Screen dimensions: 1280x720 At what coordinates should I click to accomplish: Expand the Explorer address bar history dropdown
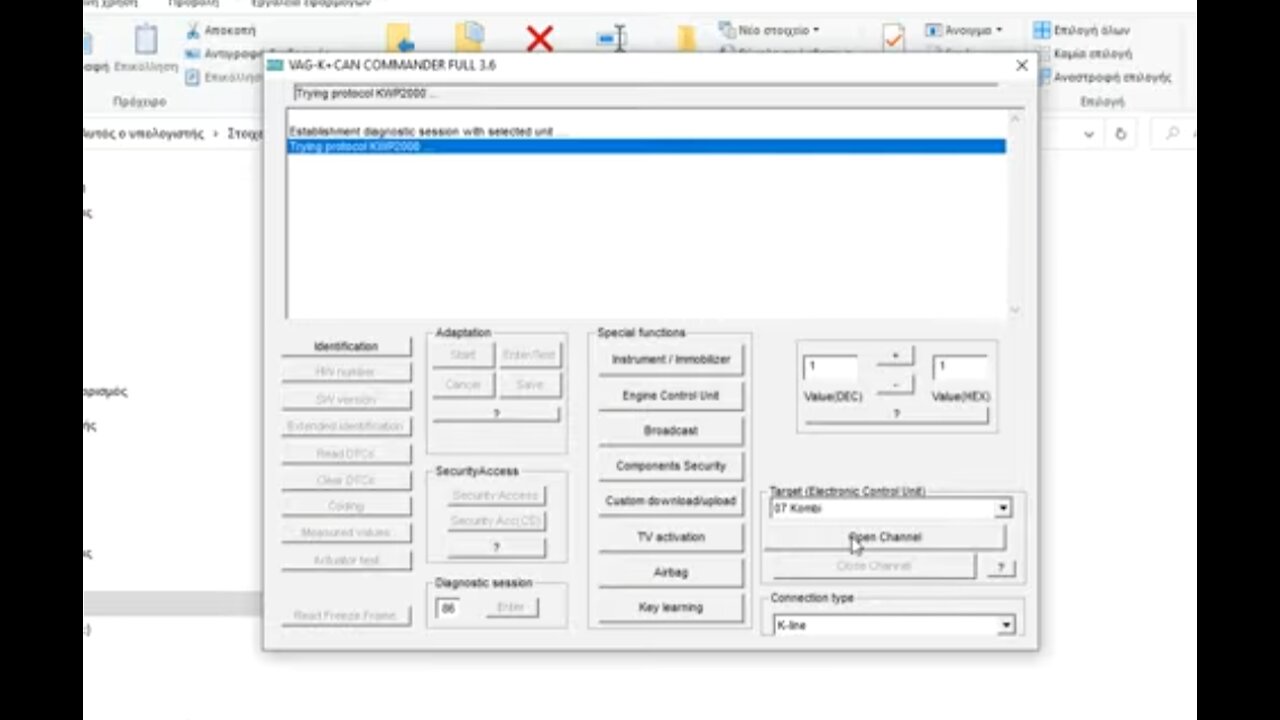1089,133
